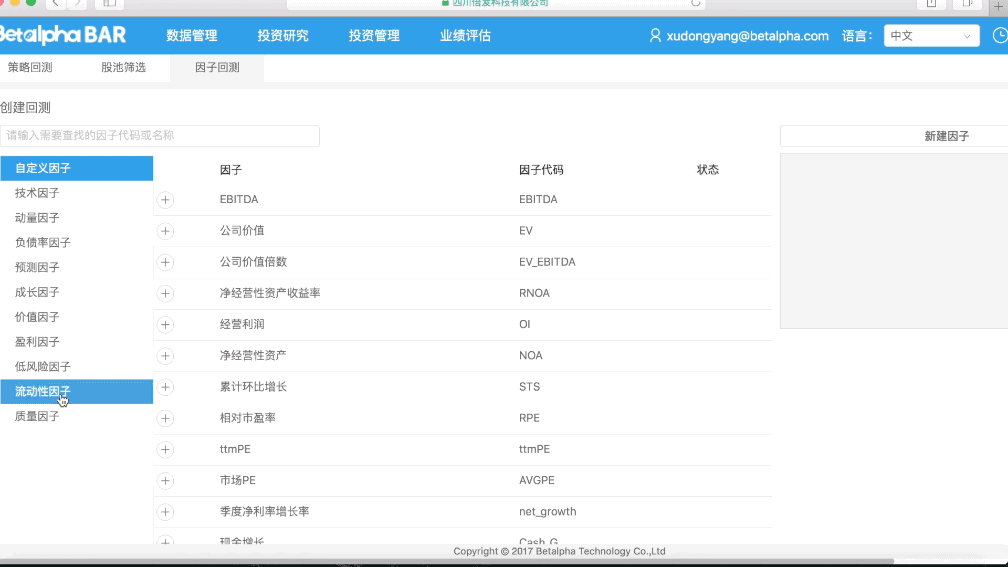The width and height of the screenshot is (1008, 567).
Task: Add the 公司价值 factor via plus icon
Action: [x=166, y=231]
